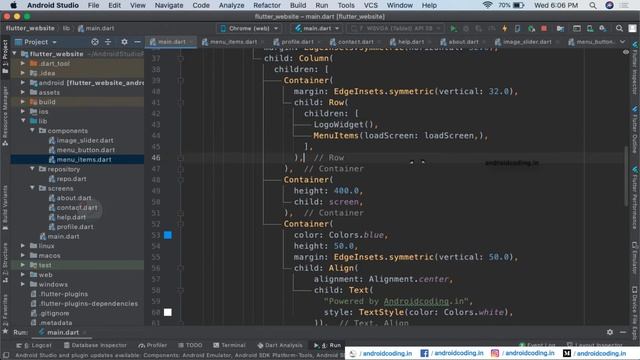Open Search Everywhere magnifier in toolbar
The width and height of the screenshot is (640, 360).
pyautogui.click(x=619, y=29)
